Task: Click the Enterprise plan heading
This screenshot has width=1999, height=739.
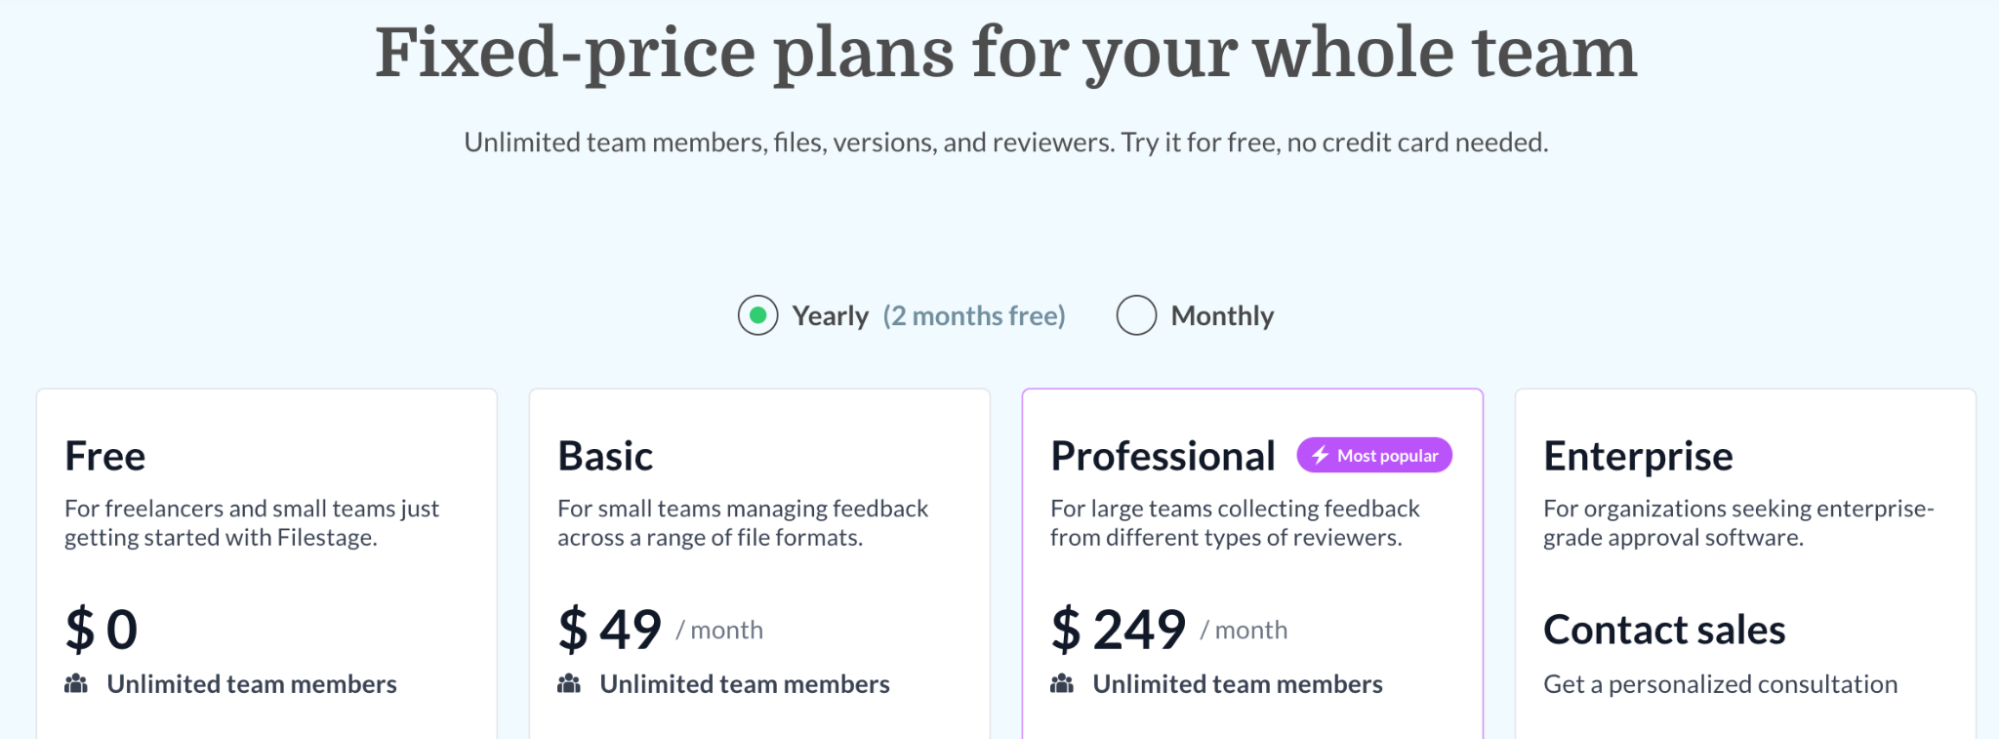Action: pos(1638,456)
